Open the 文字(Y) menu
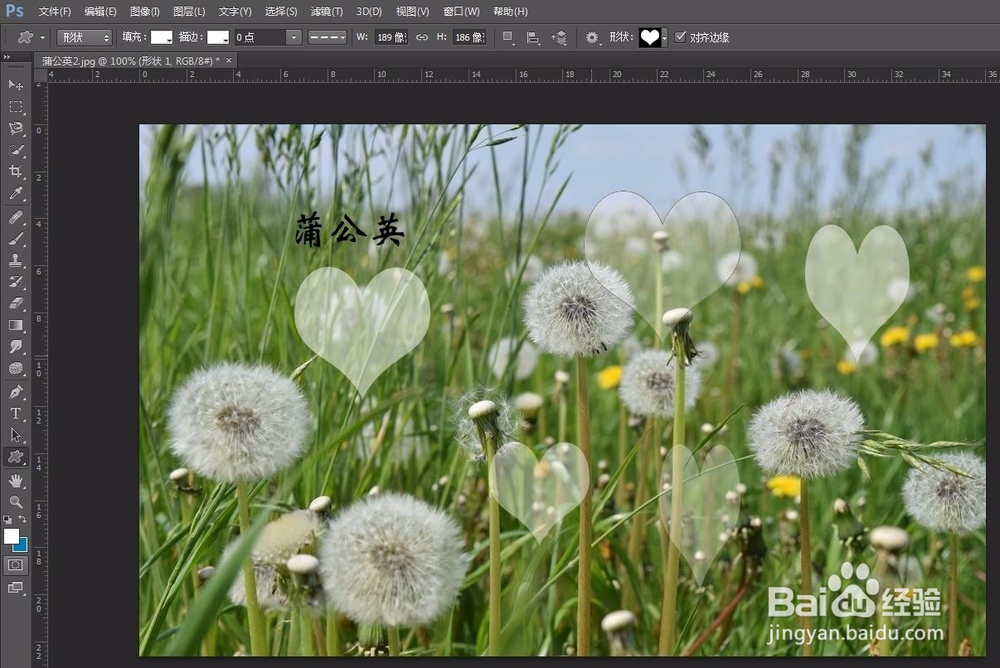Viewport: 1000px width, 668px height. coord(235,11)
